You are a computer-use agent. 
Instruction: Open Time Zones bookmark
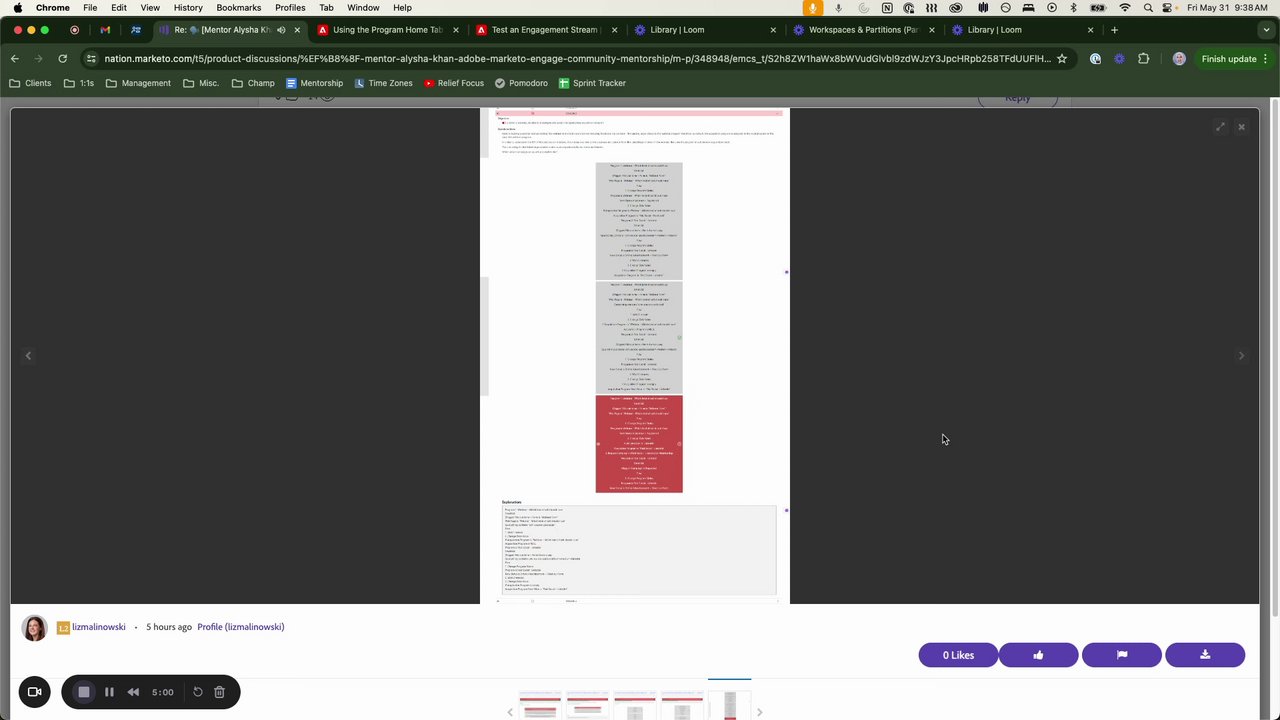pos(383,83)
